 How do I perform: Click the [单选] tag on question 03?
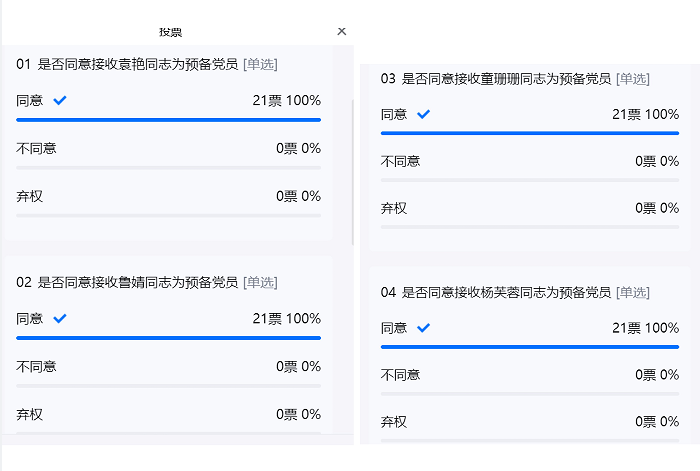coord(632,79)
